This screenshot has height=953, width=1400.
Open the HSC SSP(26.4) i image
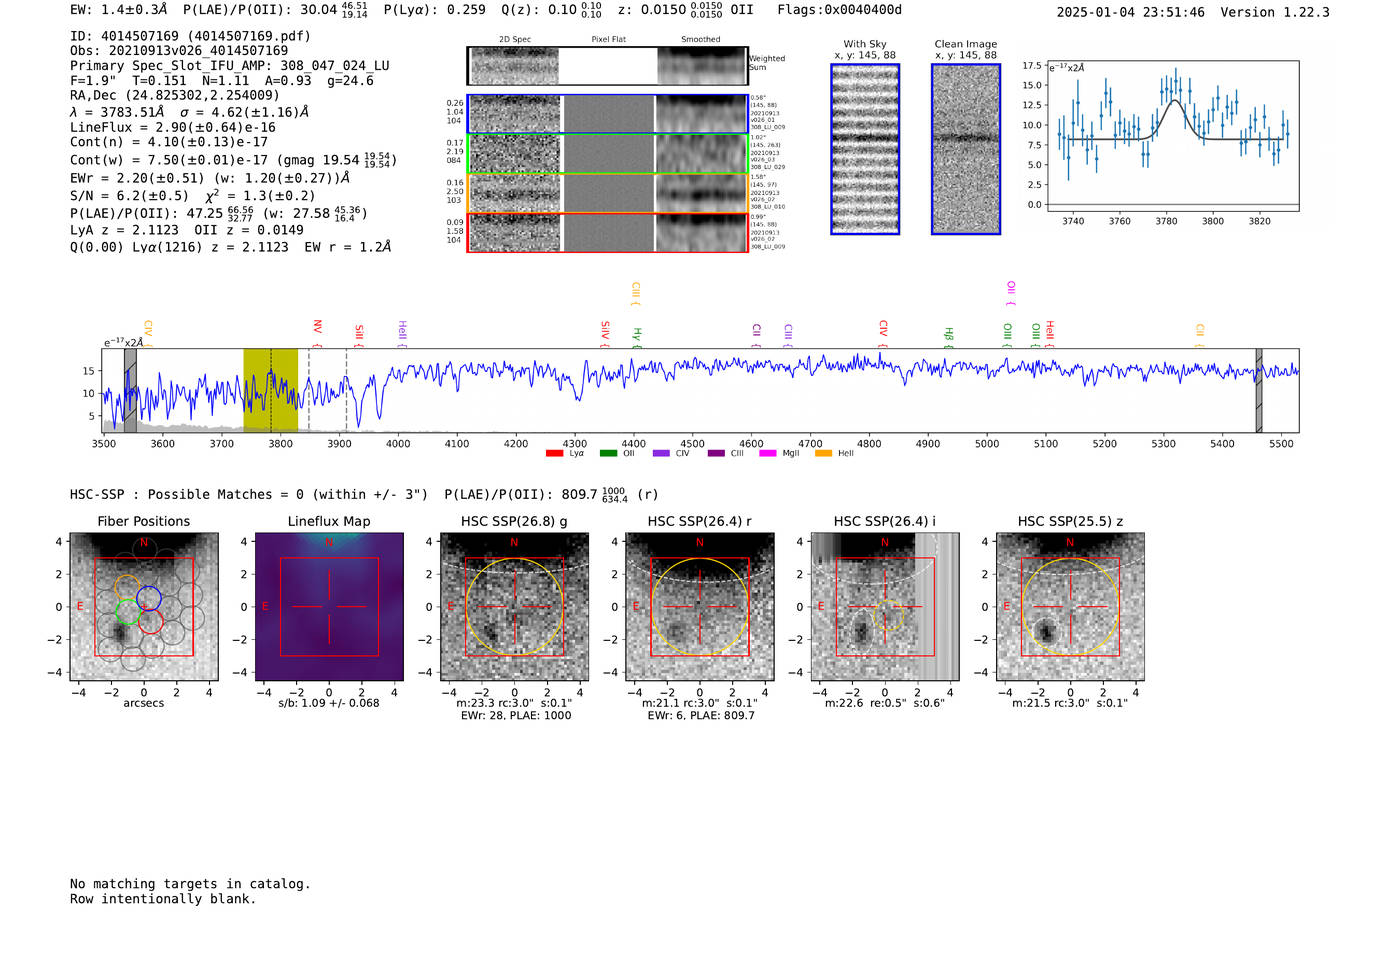[x=885, y=607]
